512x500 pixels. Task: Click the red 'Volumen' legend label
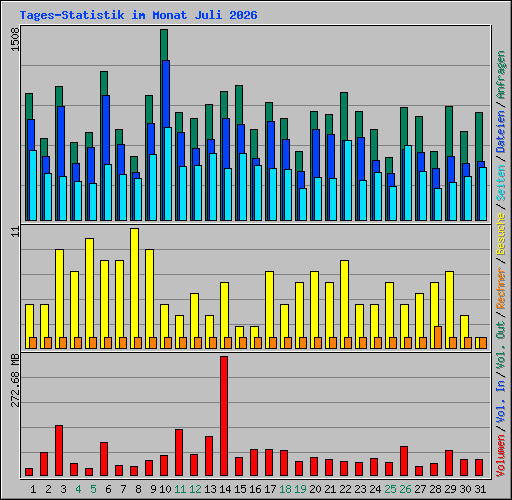click(x=500, y=455)
